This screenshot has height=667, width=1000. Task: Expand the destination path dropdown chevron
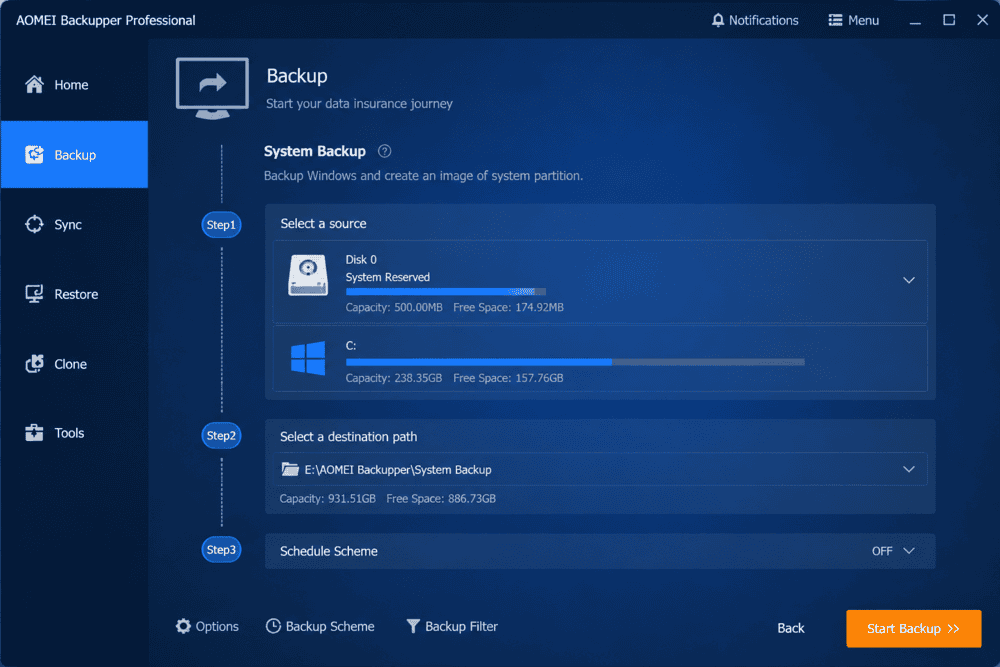click(909, 469)
